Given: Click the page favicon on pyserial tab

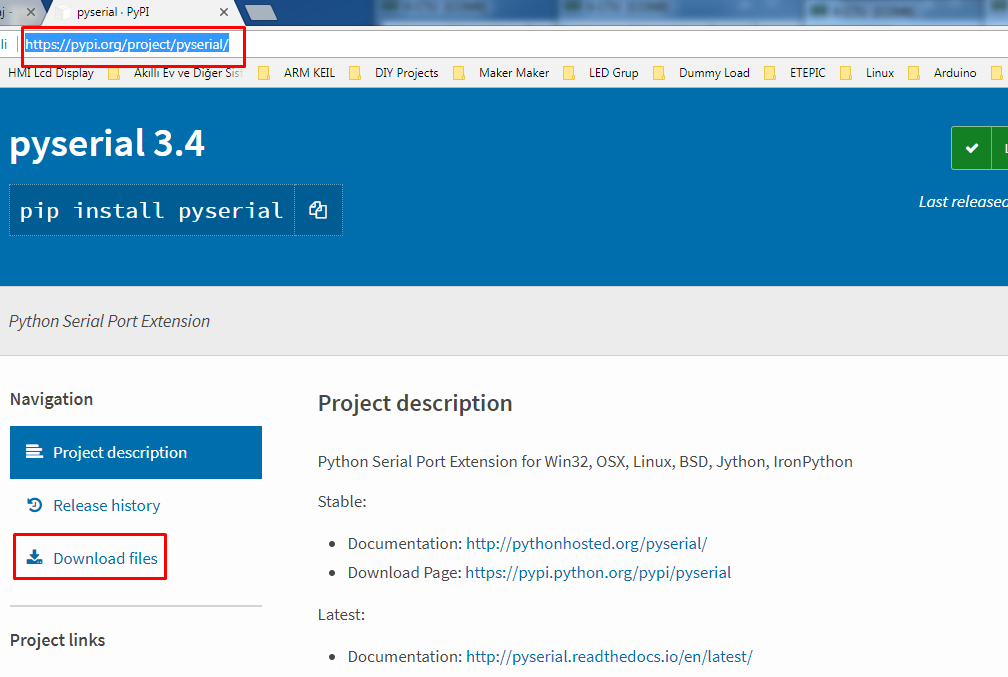Looking at the screenshot, I should (x=63, y=12).
